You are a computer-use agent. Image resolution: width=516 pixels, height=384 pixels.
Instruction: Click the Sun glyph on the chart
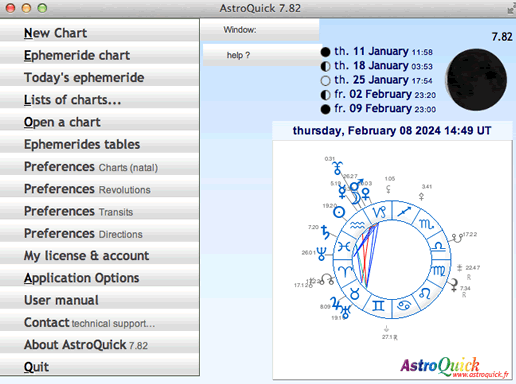coord(339,212)
